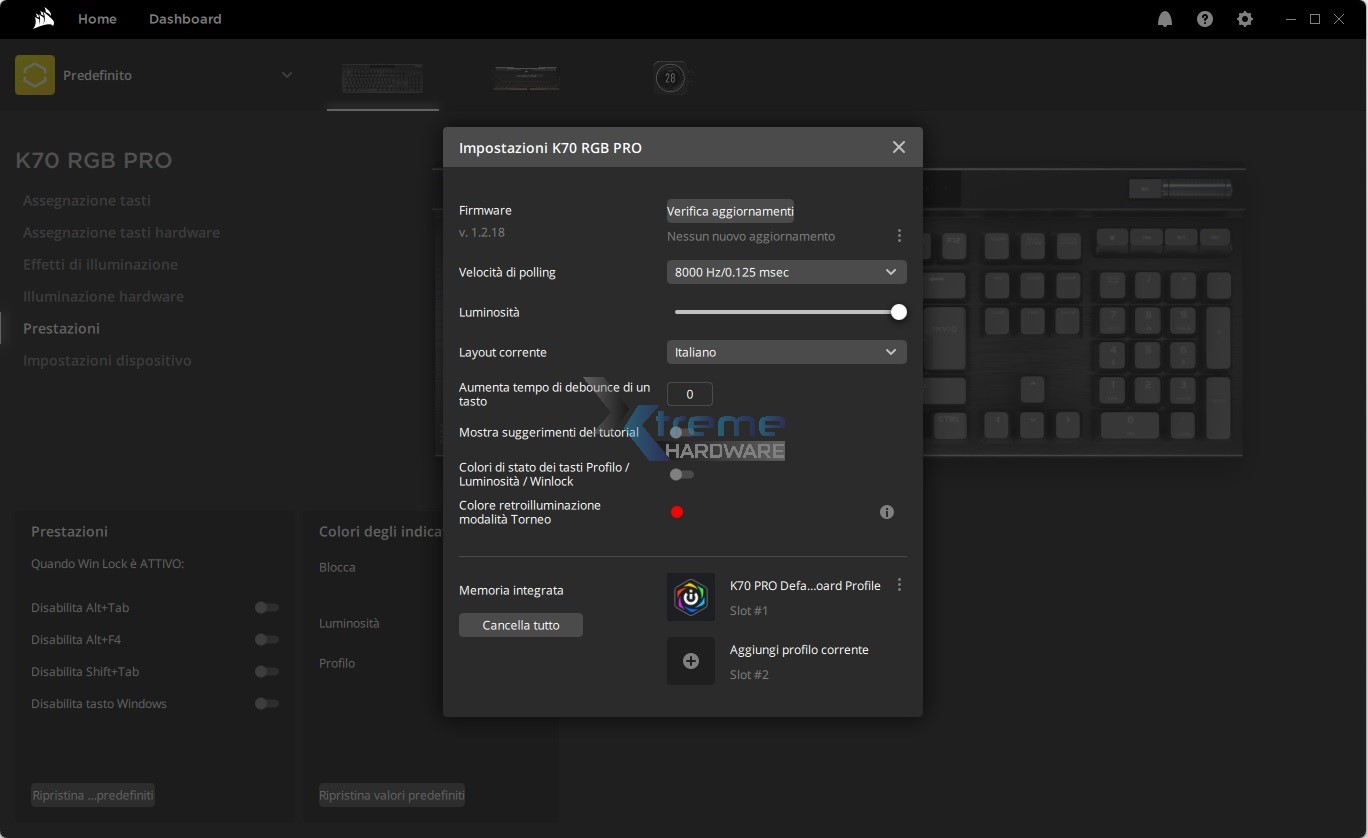Click info icon beside Torneo color
The height and width of the screenshot is (838, 1368).
[886, 512]
